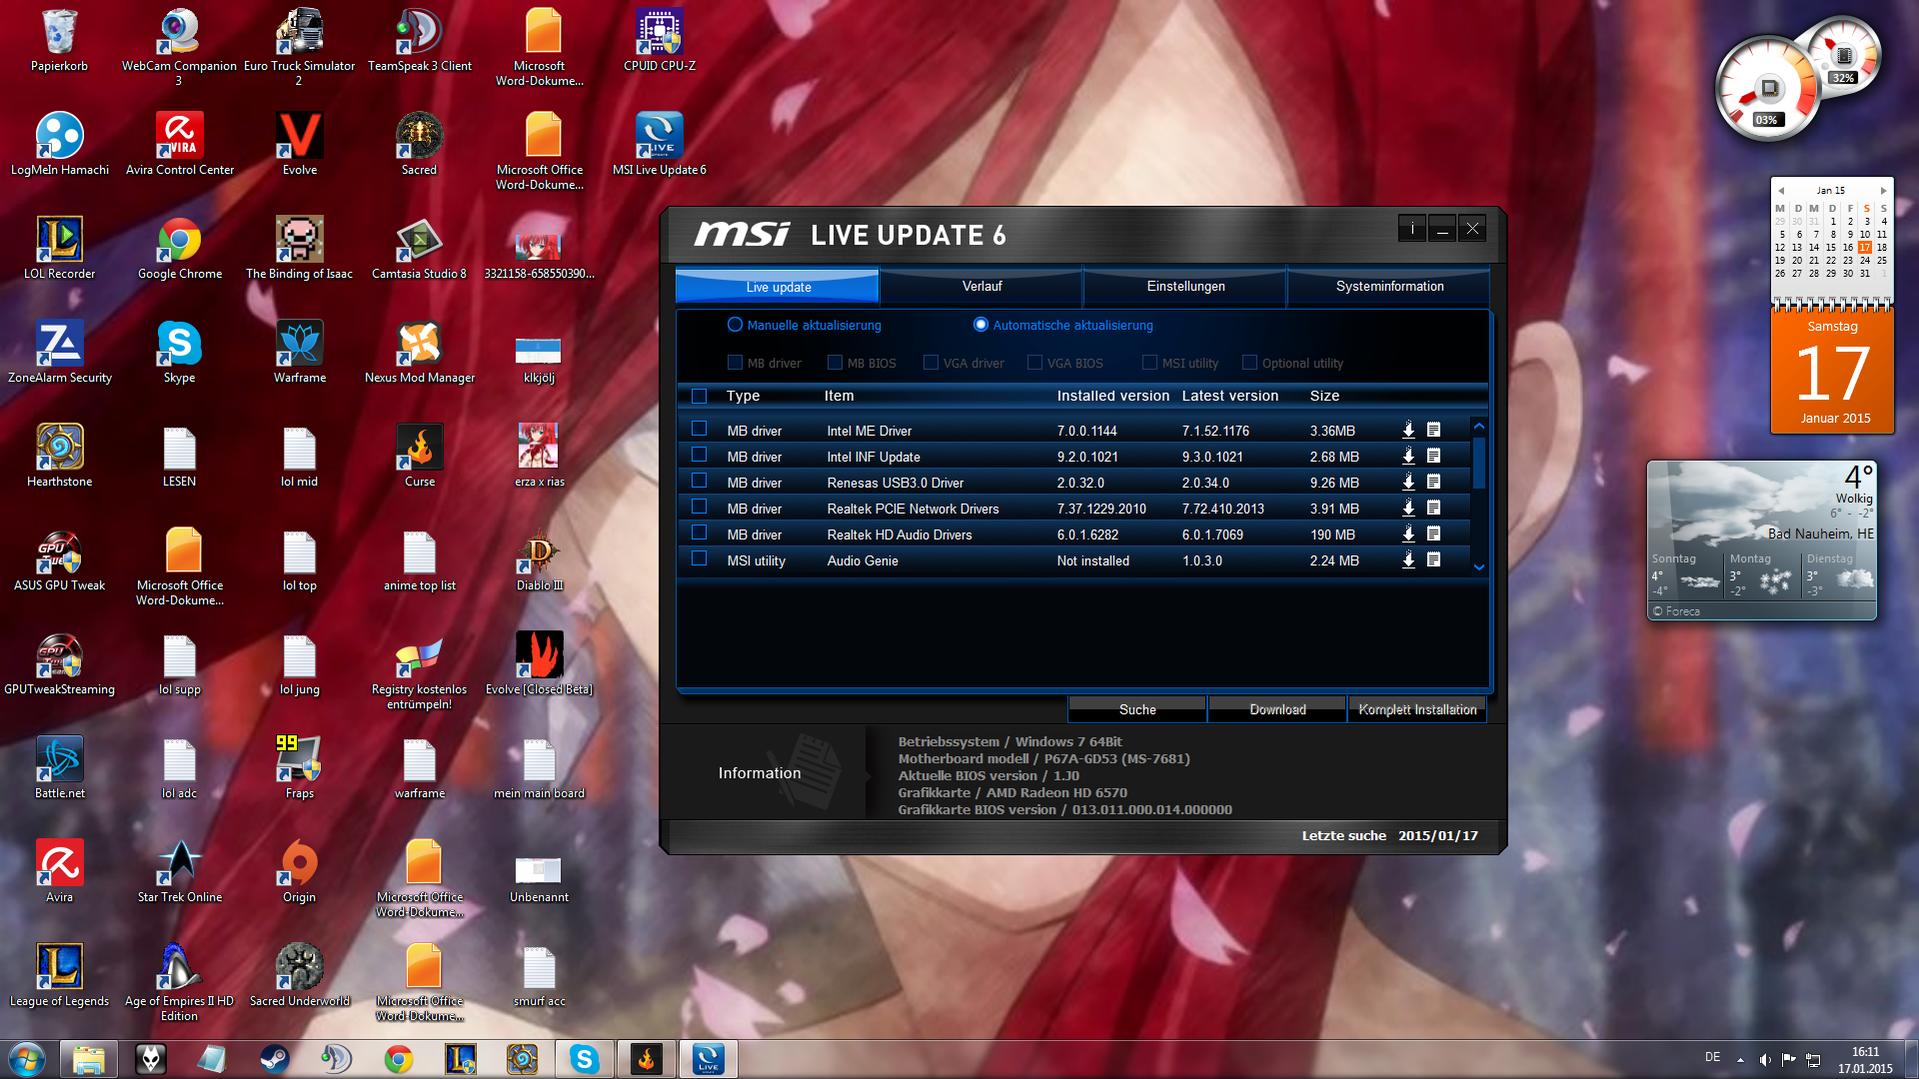1919x1079 pixels.
Task: Select the Fraps desktop icon
Action: point(299,768)
